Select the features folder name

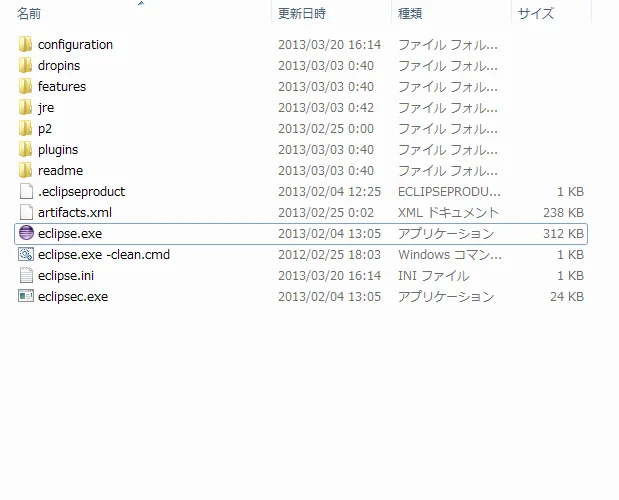pyautogui.click(x=62, y=86)
